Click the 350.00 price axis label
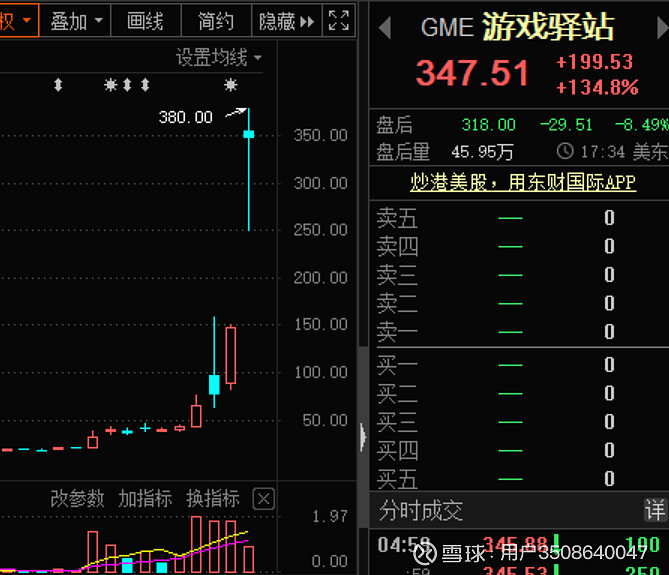Image resolution: width=669 pixels, height=575 pixels. click(320, 135)
